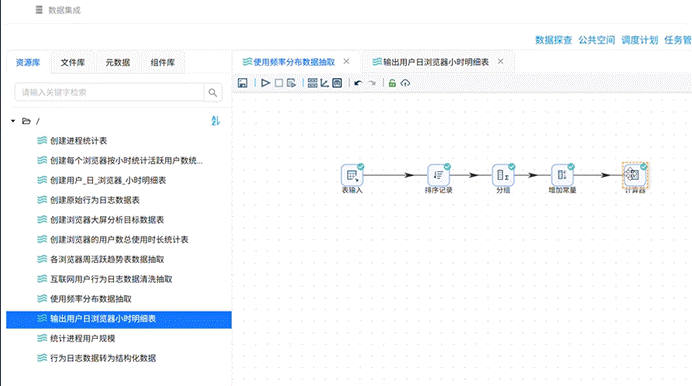Open the 数据探查 link
This screenshot has width=692, height=386.
click(x=553, y=40)
